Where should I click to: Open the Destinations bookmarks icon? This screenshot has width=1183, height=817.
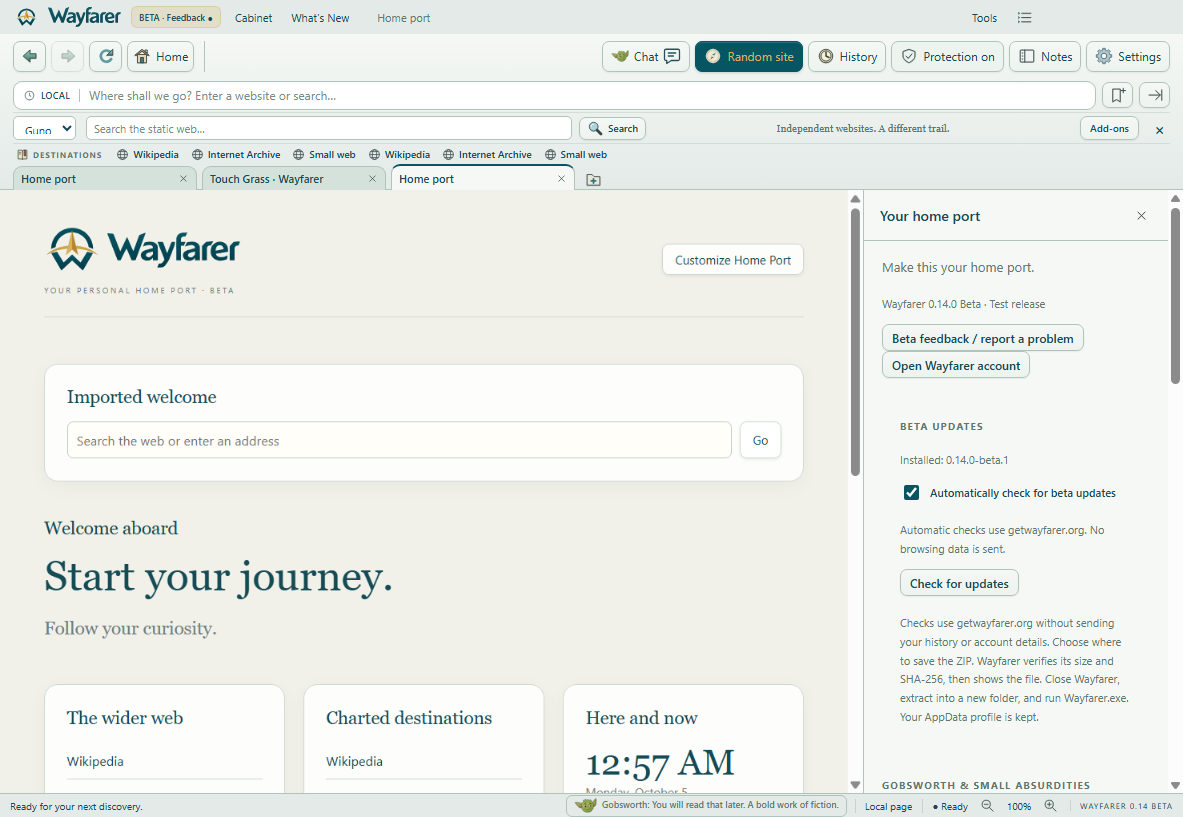point(23,155)
